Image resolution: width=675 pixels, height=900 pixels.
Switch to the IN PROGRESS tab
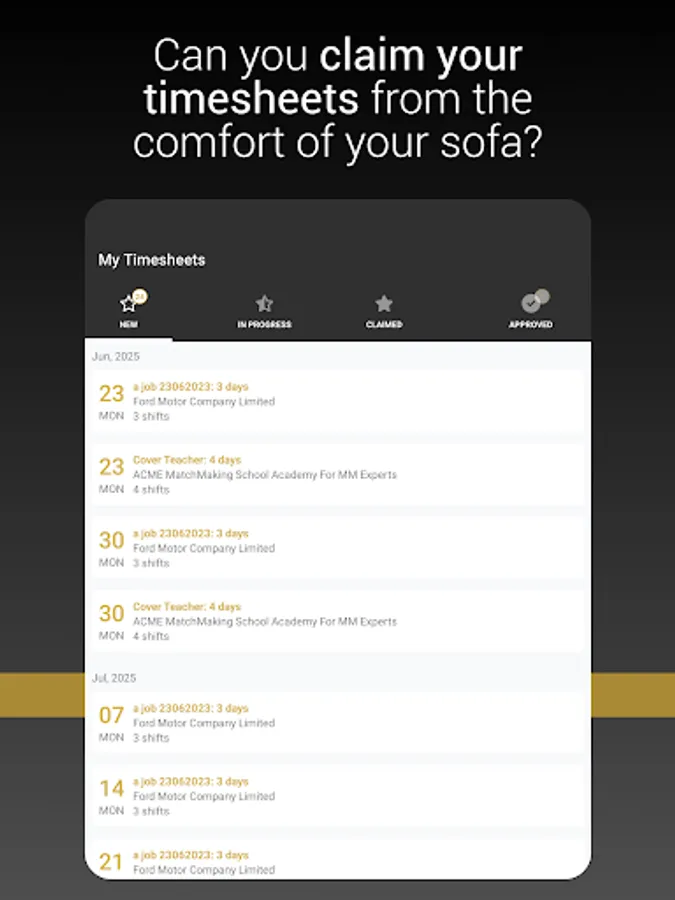264,310
